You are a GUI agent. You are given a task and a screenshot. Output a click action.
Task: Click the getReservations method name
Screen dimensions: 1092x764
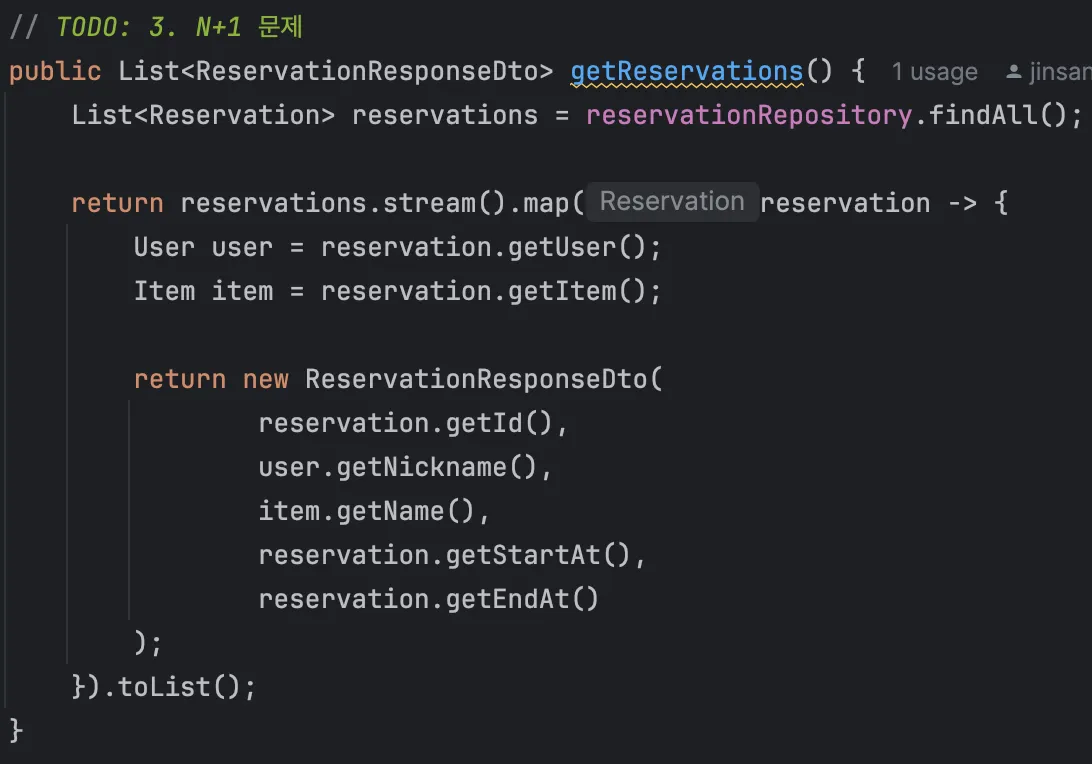(x=687, y=71)
